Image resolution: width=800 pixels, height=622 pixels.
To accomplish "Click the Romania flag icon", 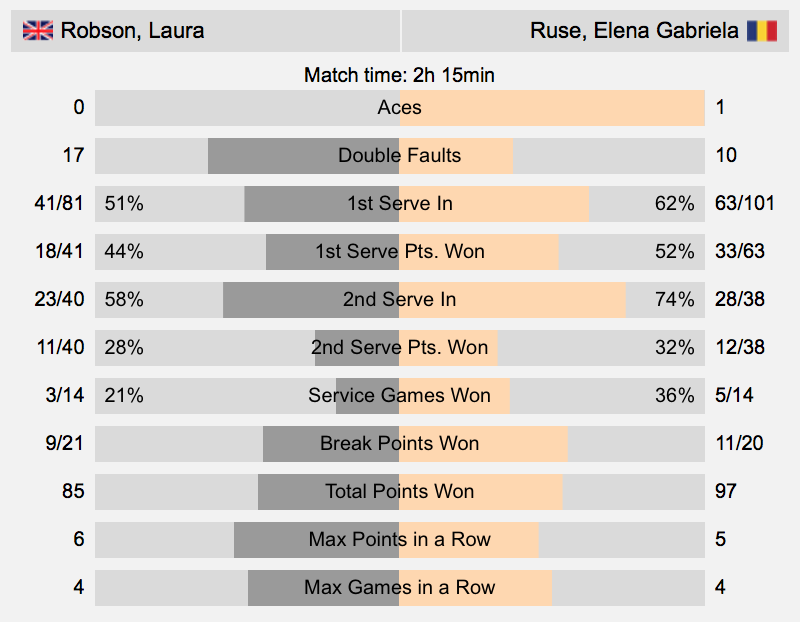I will pyautogui.click(x=762, y=31).
